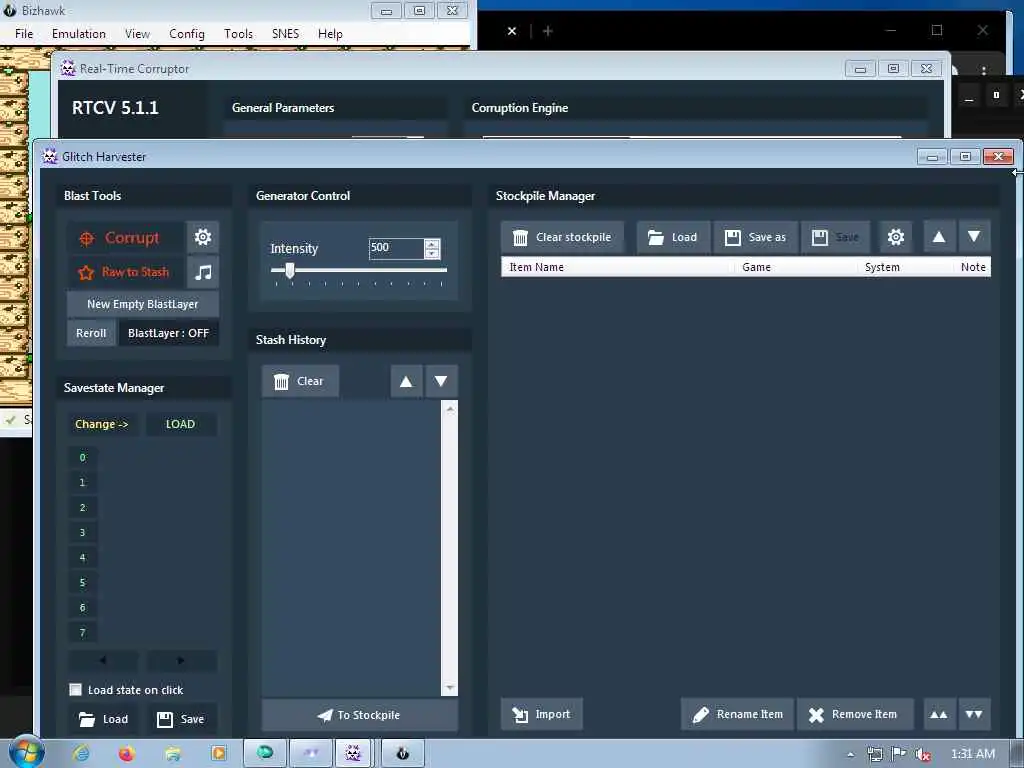Screen dimensions: 1024x768
Task: Open Blast Tools gear settings beside Corrupt
Action: 202,237
